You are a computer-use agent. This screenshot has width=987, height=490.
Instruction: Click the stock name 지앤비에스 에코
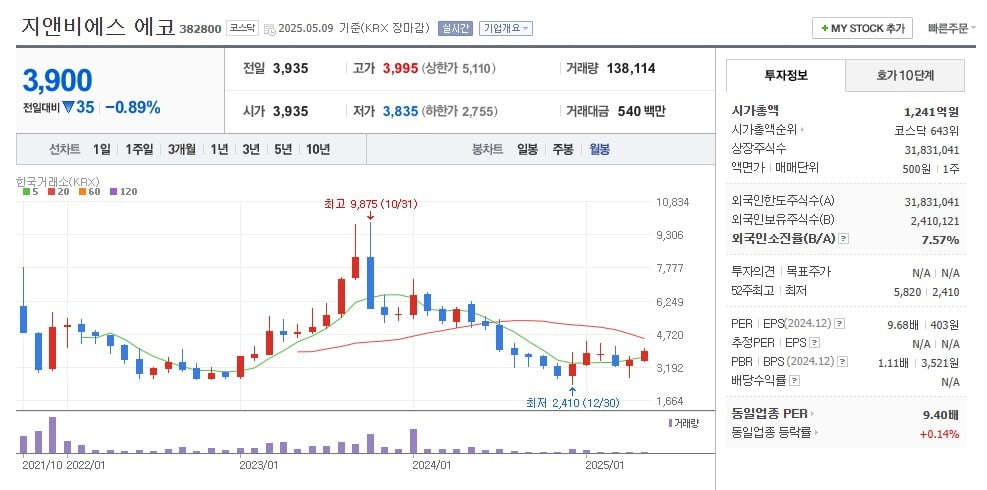pyautogui.click(x=98, y=26)
